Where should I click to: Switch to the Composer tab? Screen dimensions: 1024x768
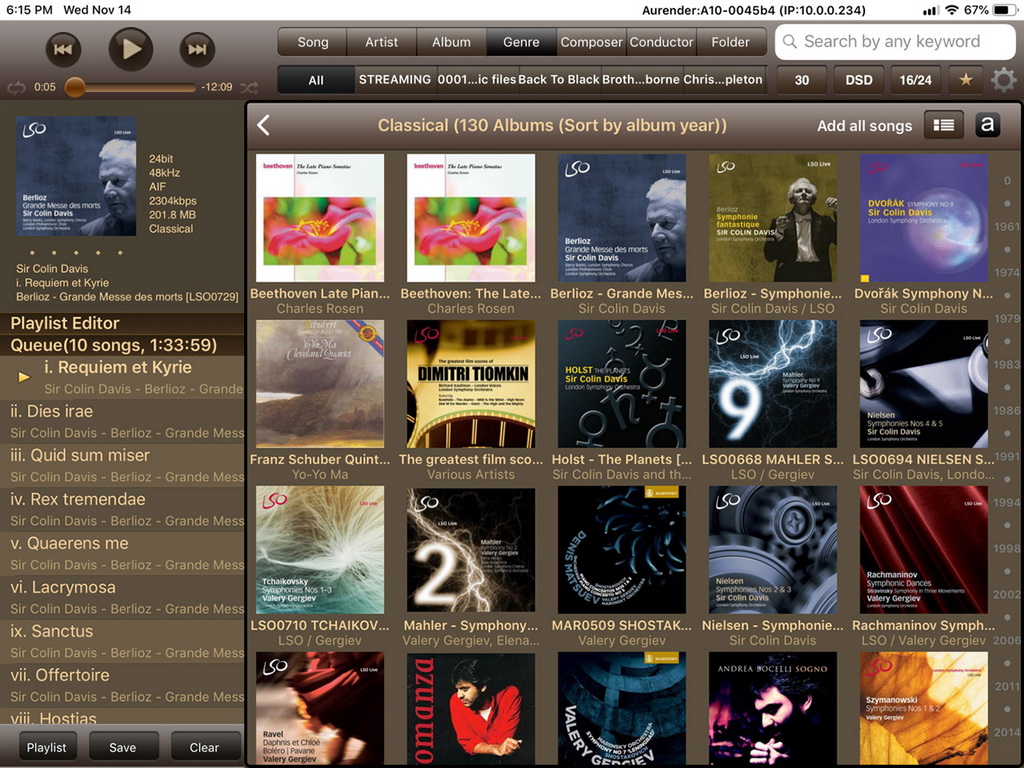coord(591,42)
